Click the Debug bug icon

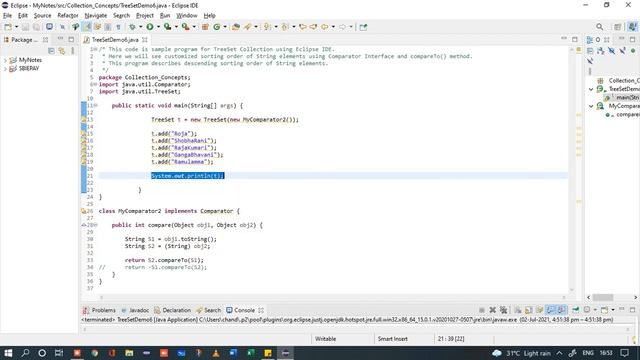pyautogui.click(x=132, y=27)
